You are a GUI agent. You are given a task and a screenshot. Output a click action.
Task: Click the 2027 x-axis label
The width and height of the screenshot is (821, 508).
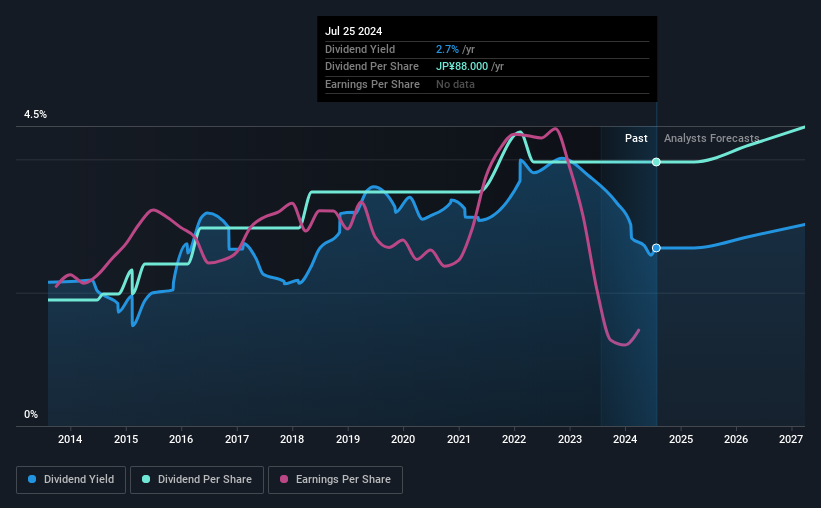click(x=791, y=439)
